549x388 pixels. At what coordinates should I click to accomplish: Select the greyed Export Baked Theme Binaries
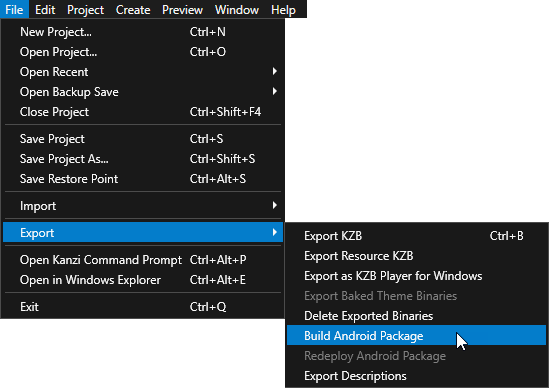coord(416,296)
